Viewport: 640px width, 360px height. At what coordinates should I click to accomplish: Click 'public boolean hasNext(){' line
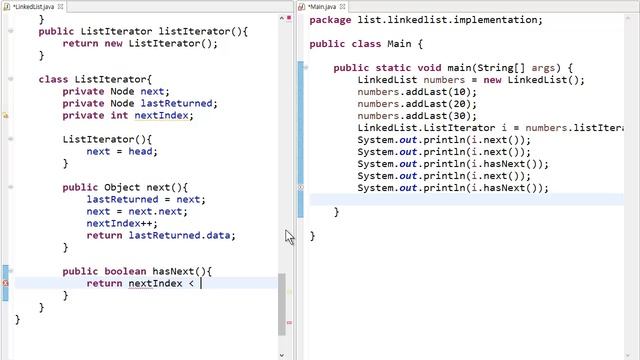click(137, 271)
